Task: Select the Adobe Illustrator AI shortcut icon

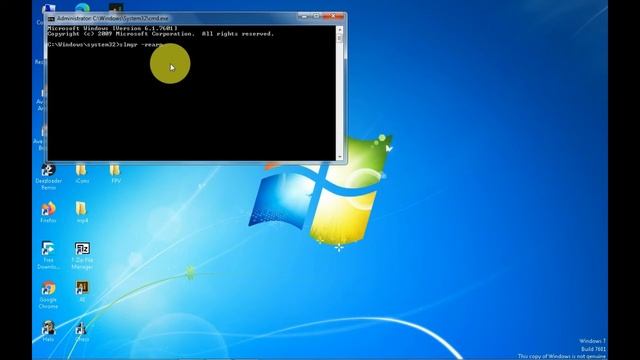Action: (x=82, y=291)
